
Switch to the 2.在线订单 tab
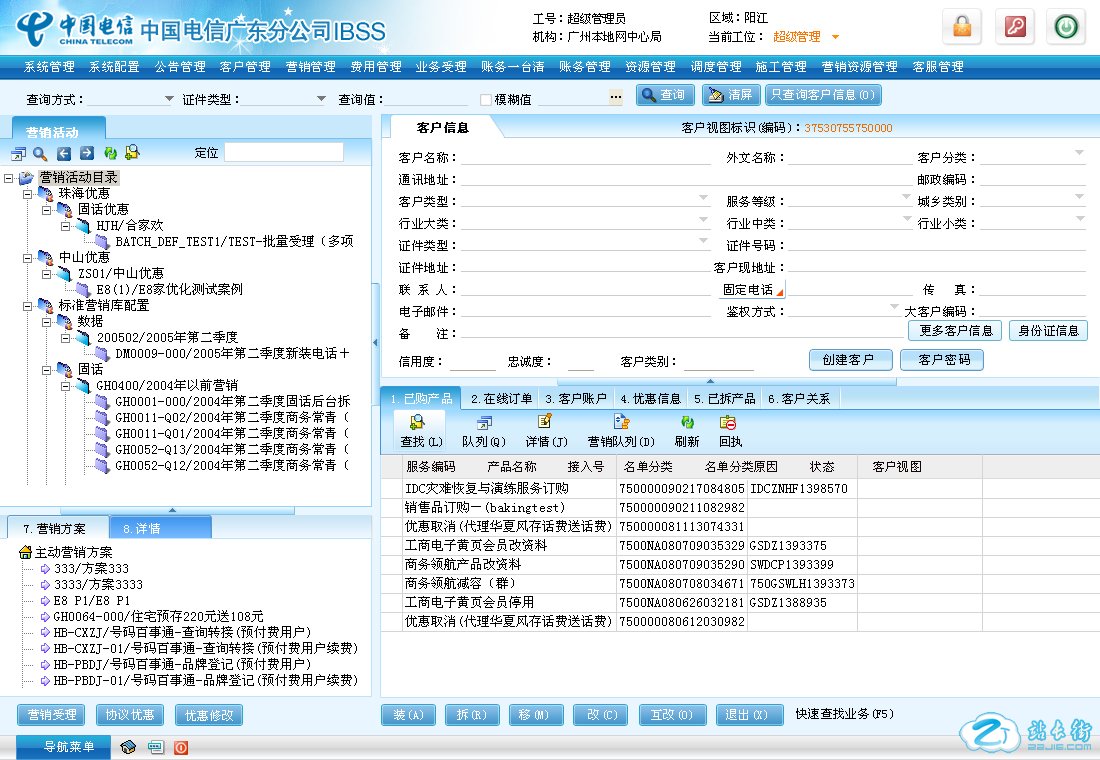click(501, 398)
